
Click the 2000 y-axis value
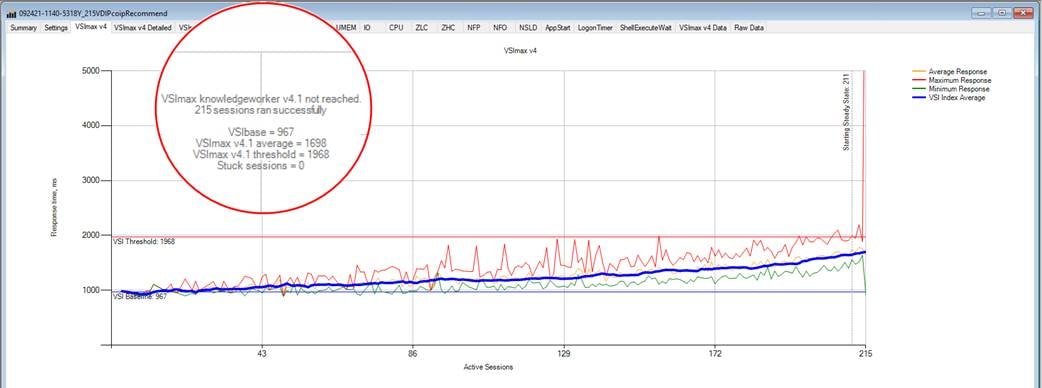pos(91,235)
